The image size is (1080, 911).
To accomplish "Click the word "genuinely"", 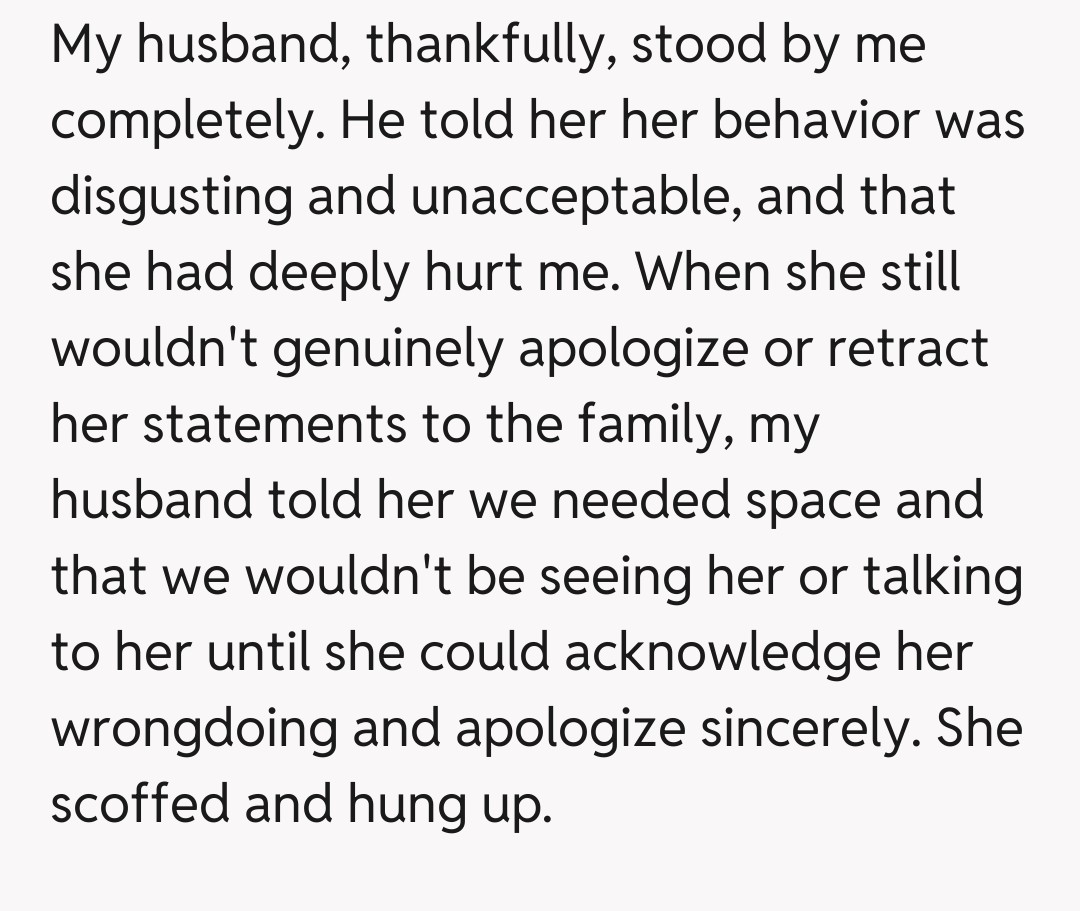I will tap(396, 349).
